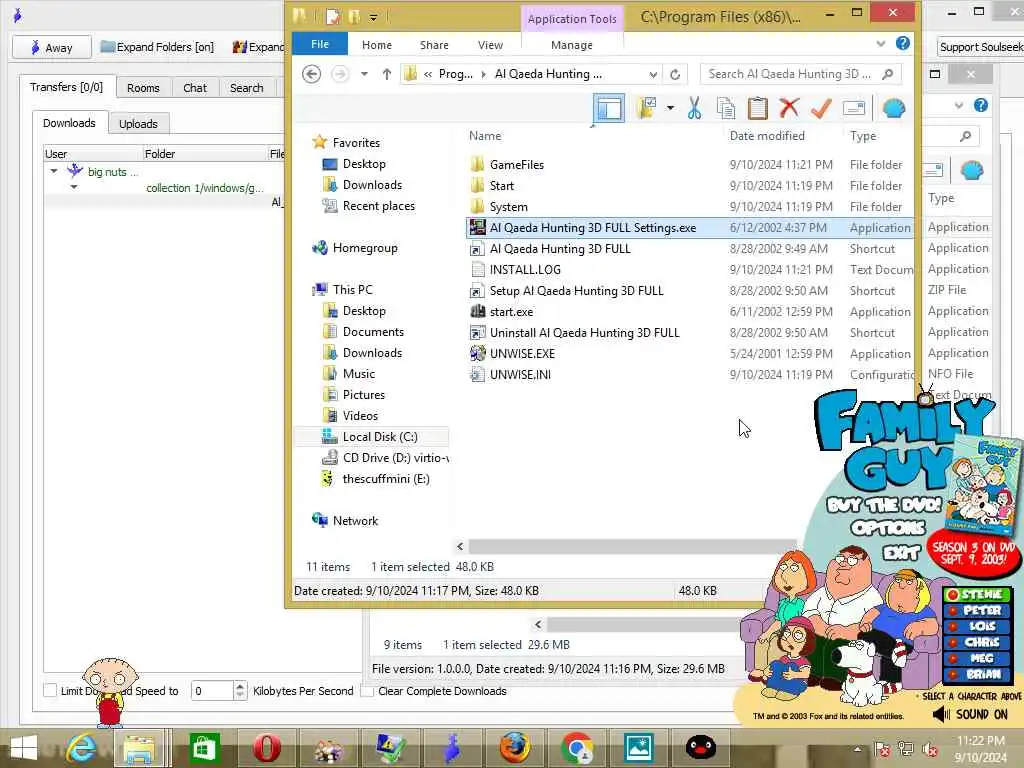This screenshot has height=768, width=1024.
Task: Open Internet Explorer from taskbar
Action: (81, 748)
